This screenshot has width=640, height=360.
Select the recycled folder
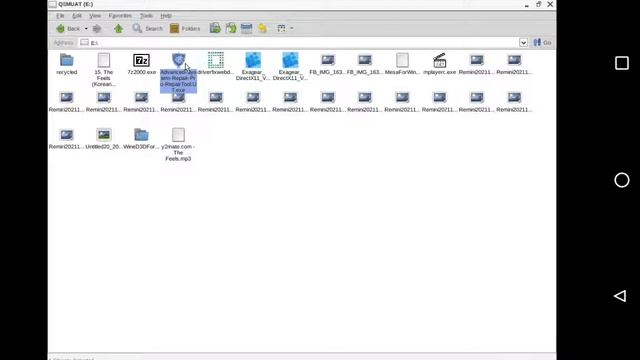coord(67,64)
